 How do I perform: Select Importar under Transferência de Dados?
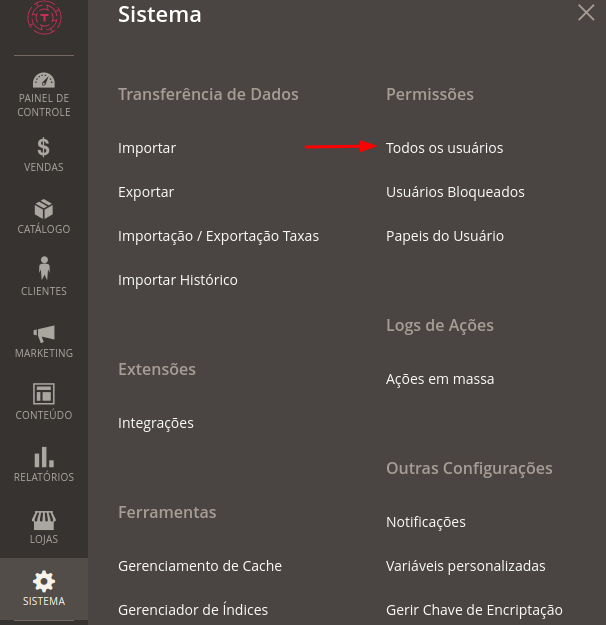click(x=147, y=148)
